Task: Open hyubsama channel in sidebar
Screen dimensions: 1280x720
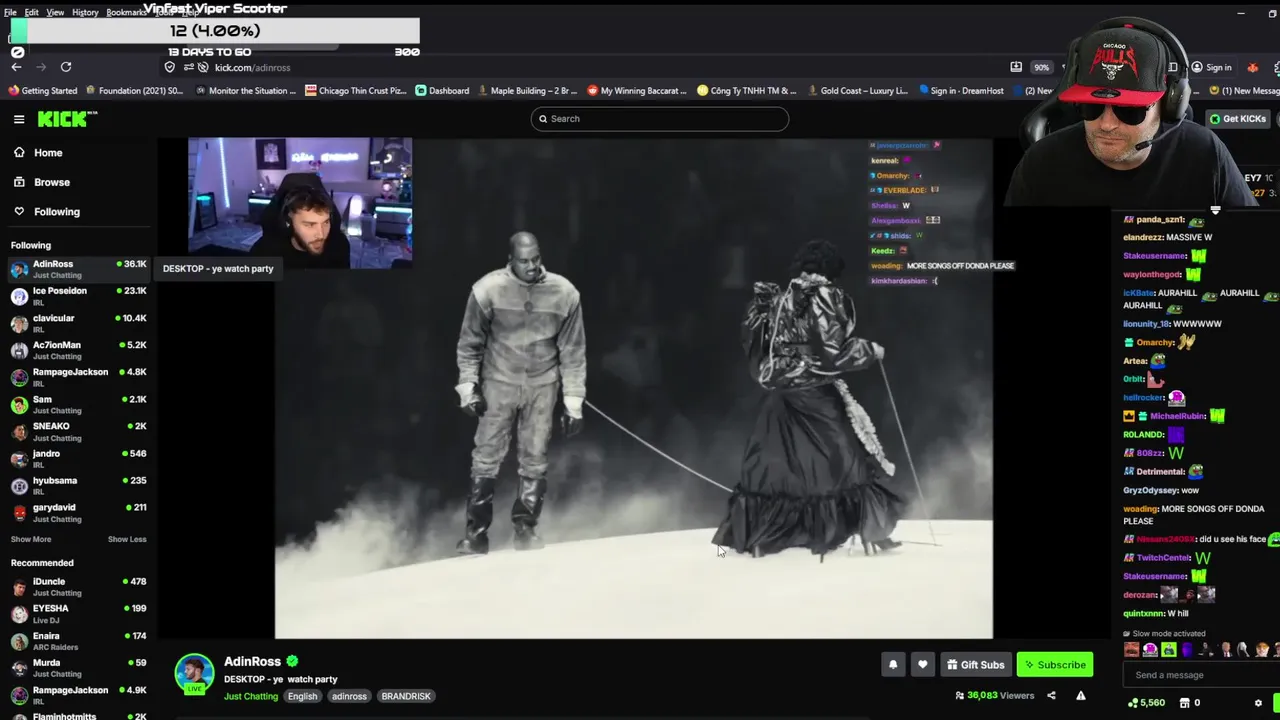Action: pos(78,486)
